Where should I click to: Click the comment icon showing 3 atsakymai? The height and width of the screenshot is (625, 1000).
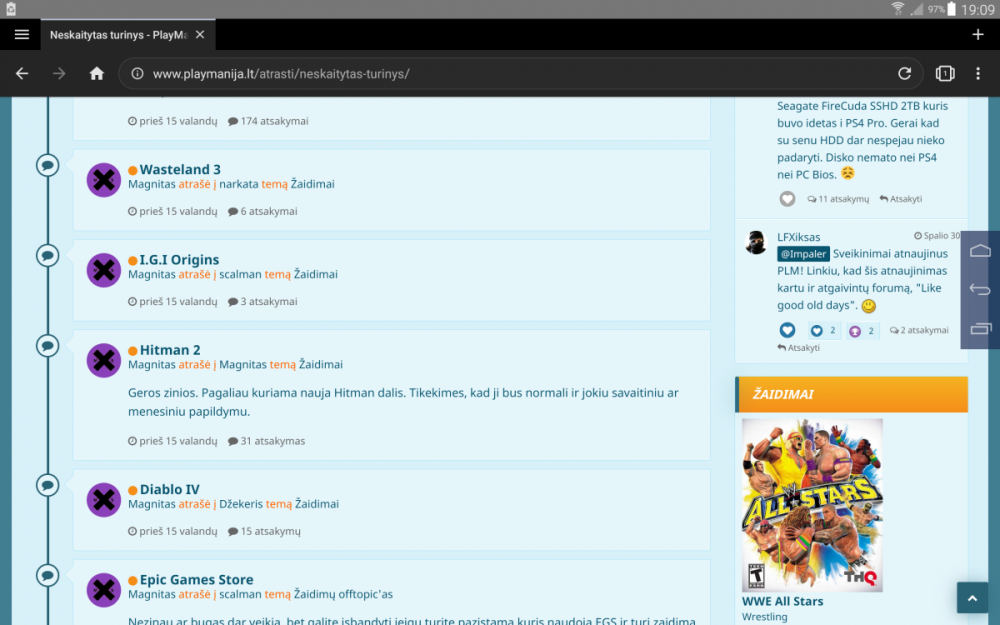[x=233, y=301]
